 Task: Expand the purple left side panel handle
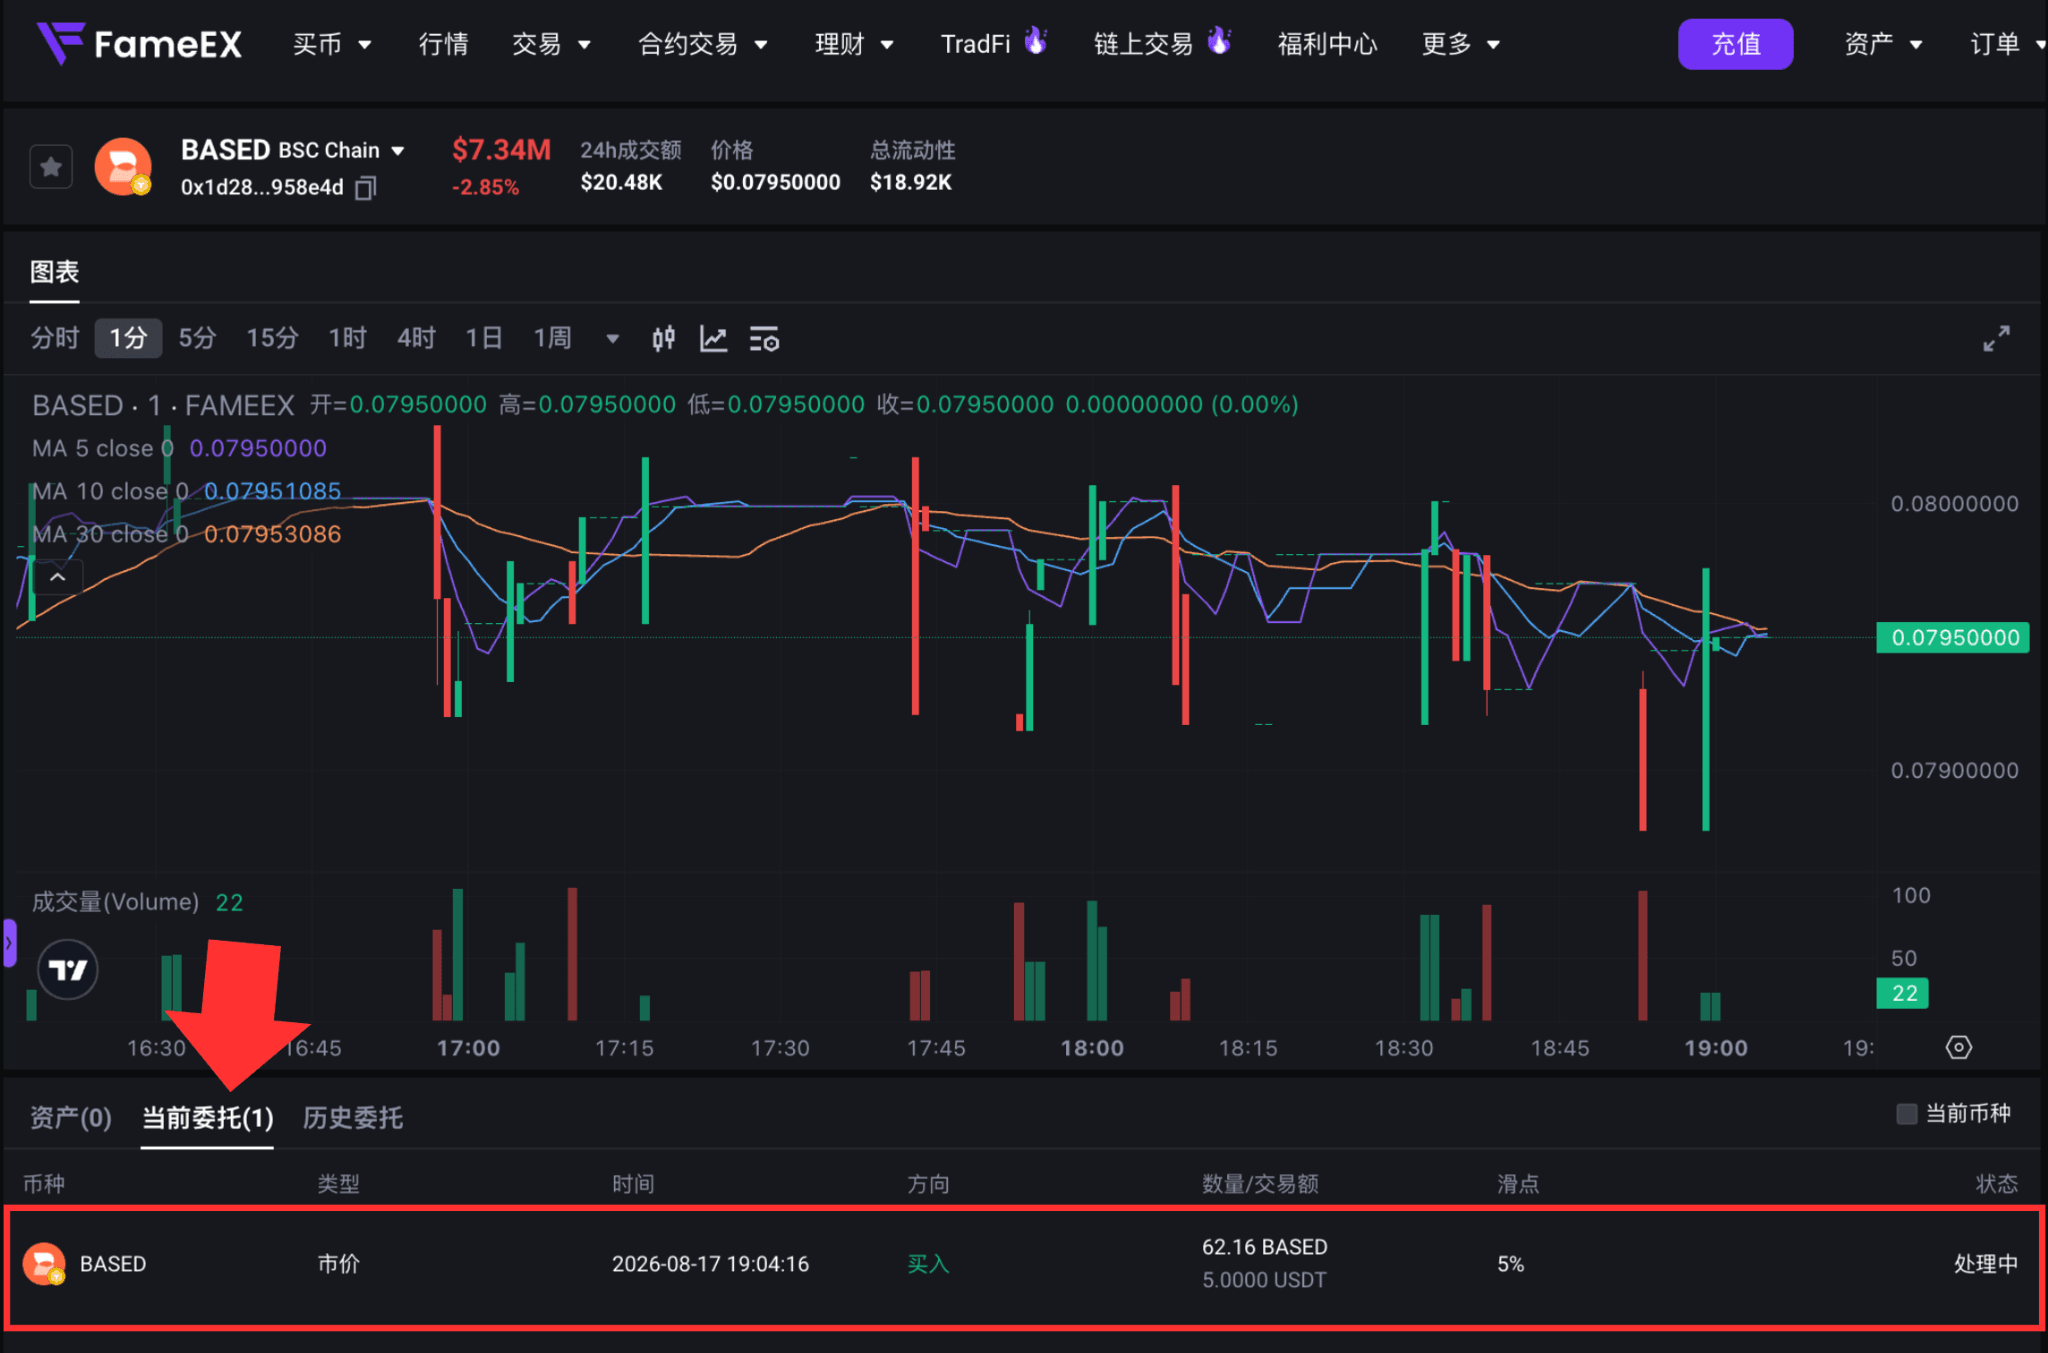click(x=9, y=942)
